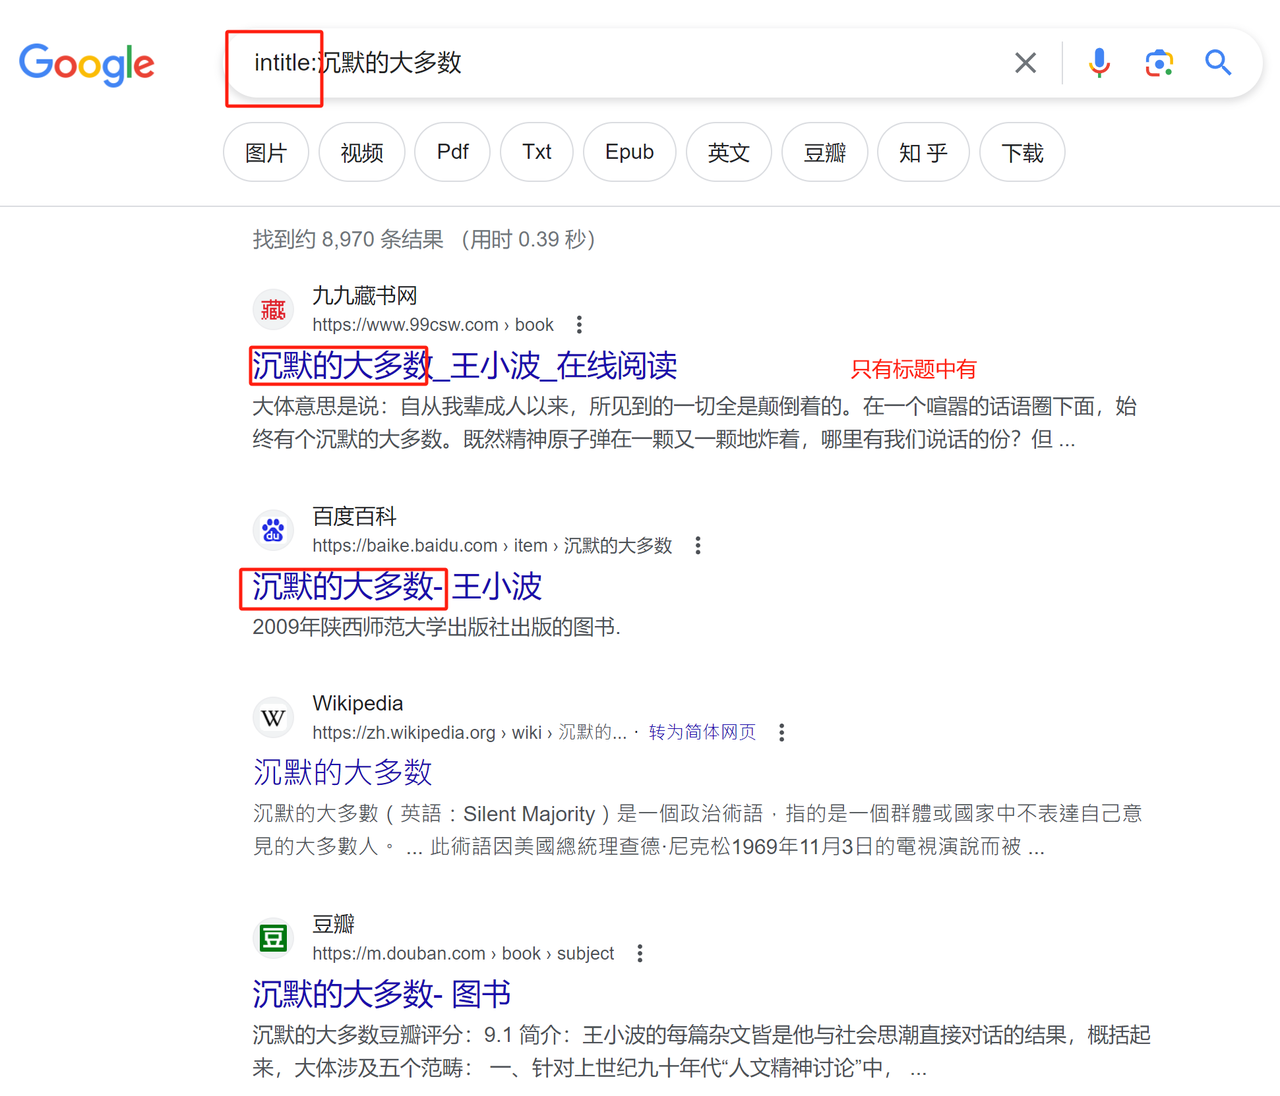The height and width of the screenshot is (1096, 1280).
Task: Open the 九九藏书网 result favicon
Action: pyautogui.click(x=273, y=310)
